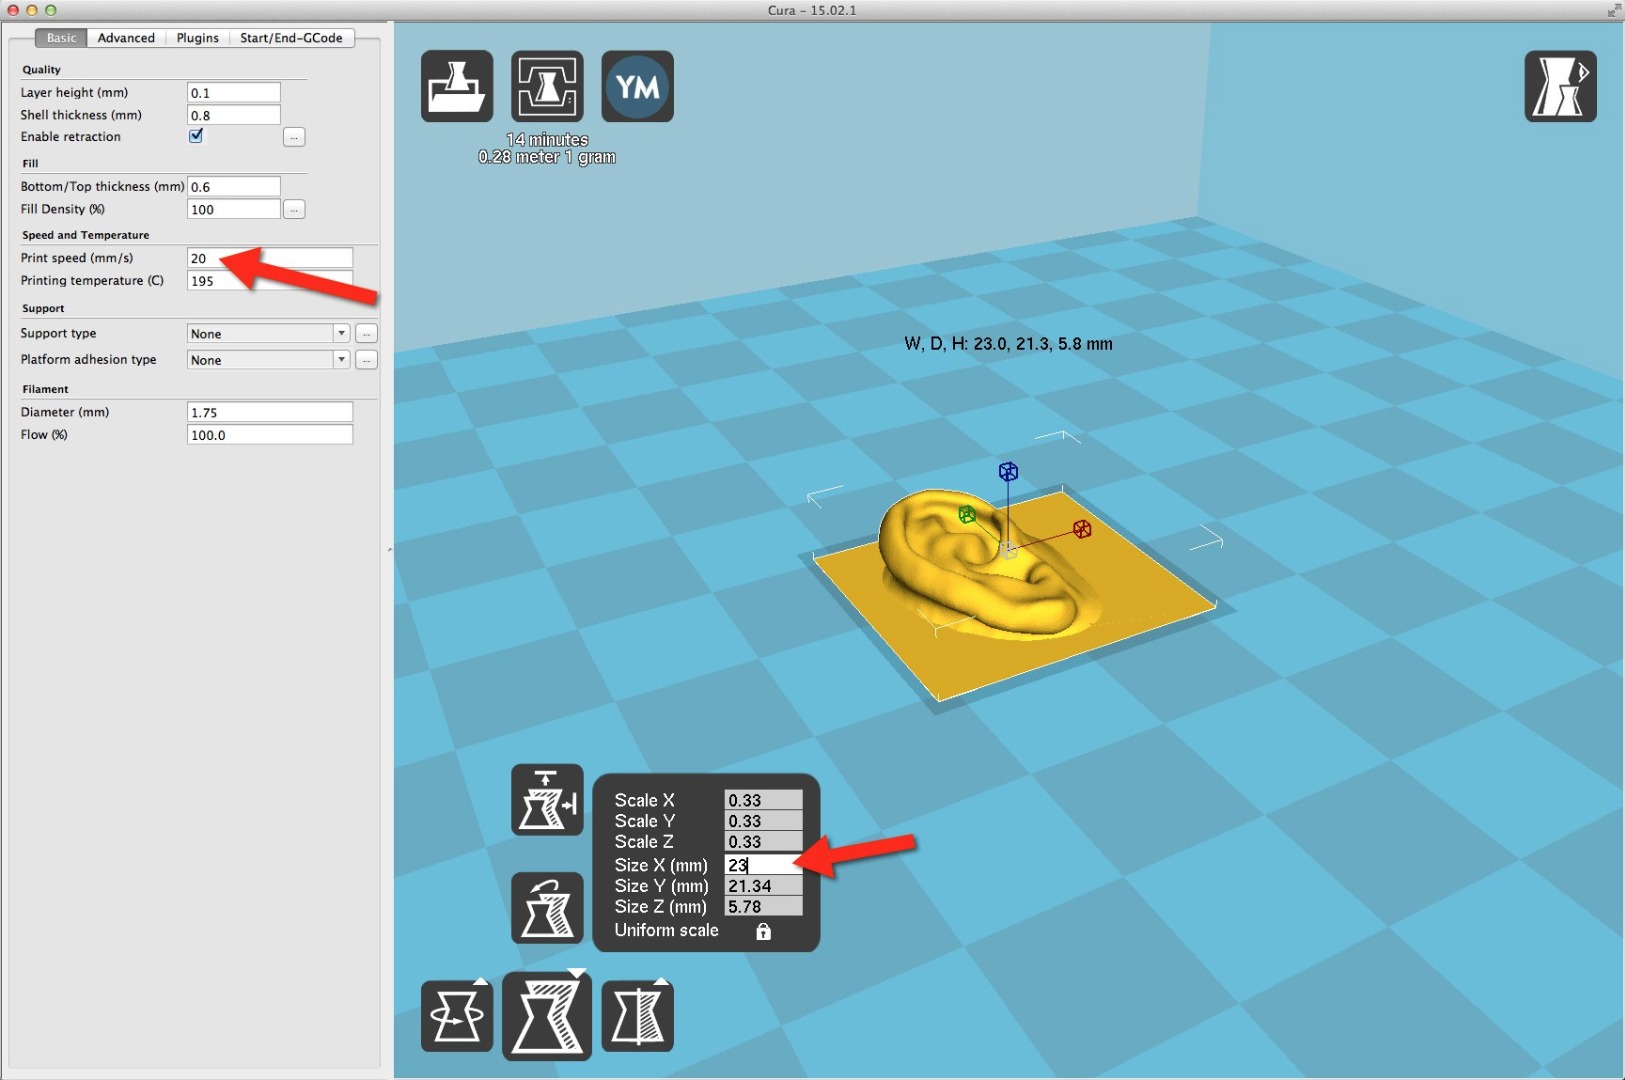
Task: Click the Shell thickness input field
Action: [234, 115]
